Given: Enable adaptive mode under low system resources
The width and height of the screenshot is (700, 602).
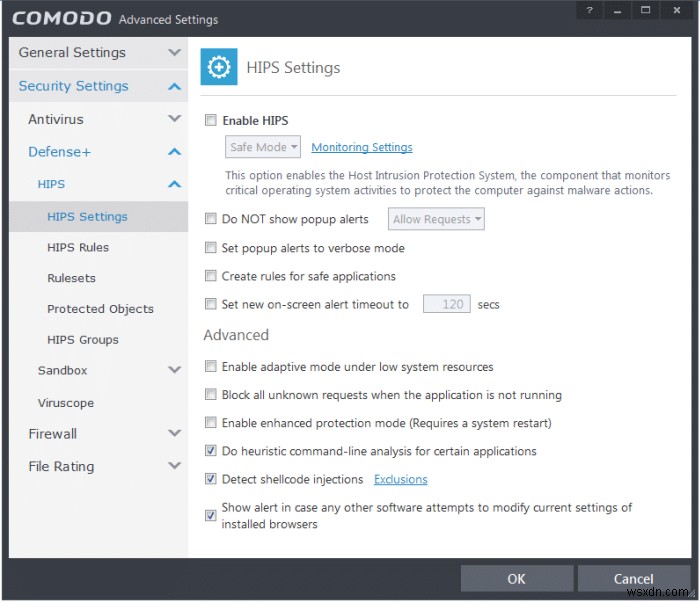Looking at the screenshot, I should [211, 366].
